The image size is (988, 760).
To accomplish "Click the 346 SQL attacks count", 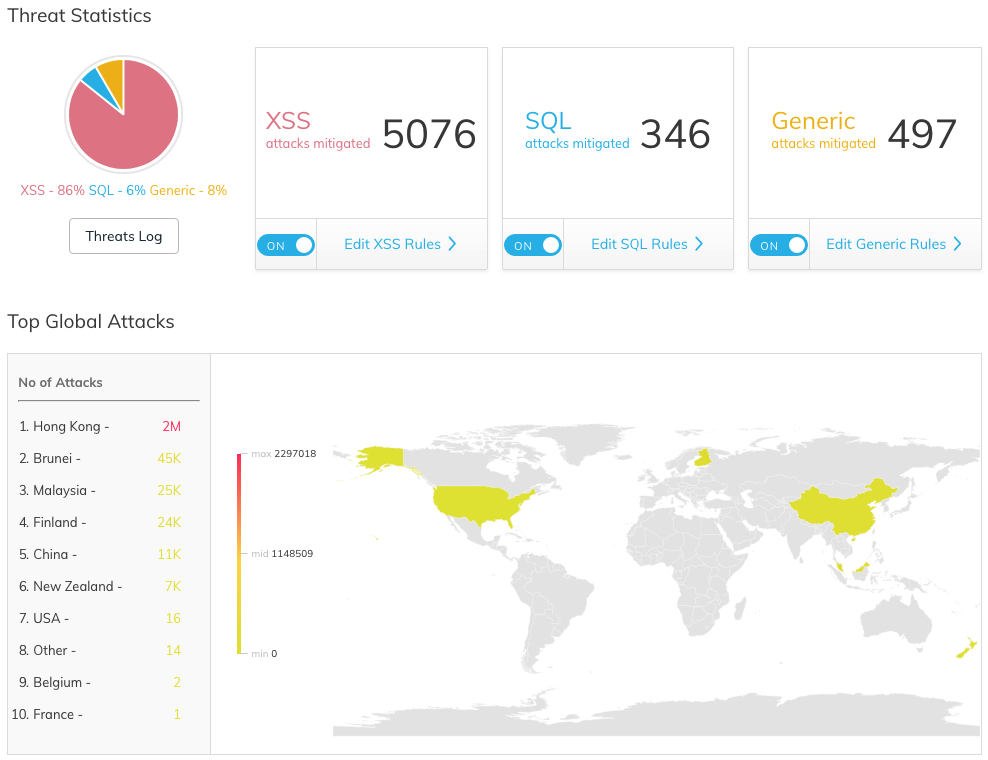I will click(x=675, y=134).
